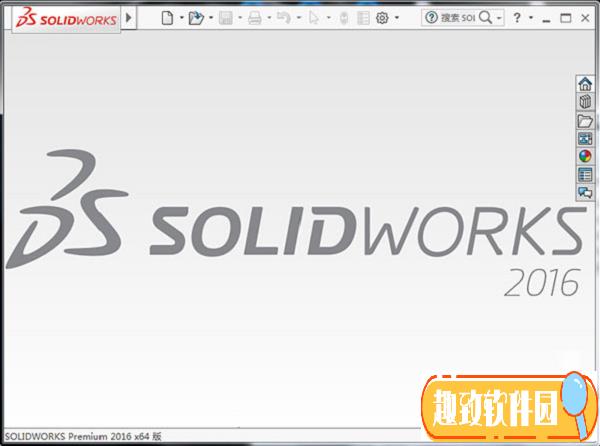
Task: Open the File Explorer task pane tab
Action: click(585, 121)
